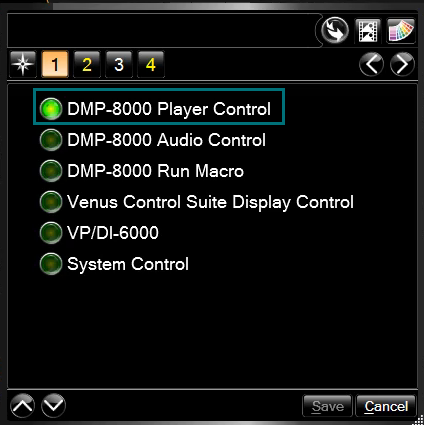Select VP/DI-6000 radio button

click(51, 233)
